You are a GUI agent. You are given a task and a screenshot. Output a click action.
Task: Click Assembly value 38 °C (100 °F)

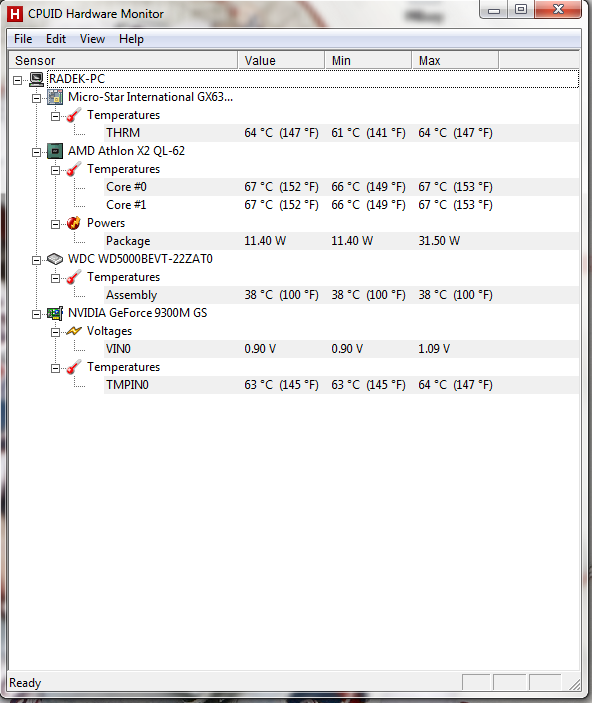tap(281, 295)
